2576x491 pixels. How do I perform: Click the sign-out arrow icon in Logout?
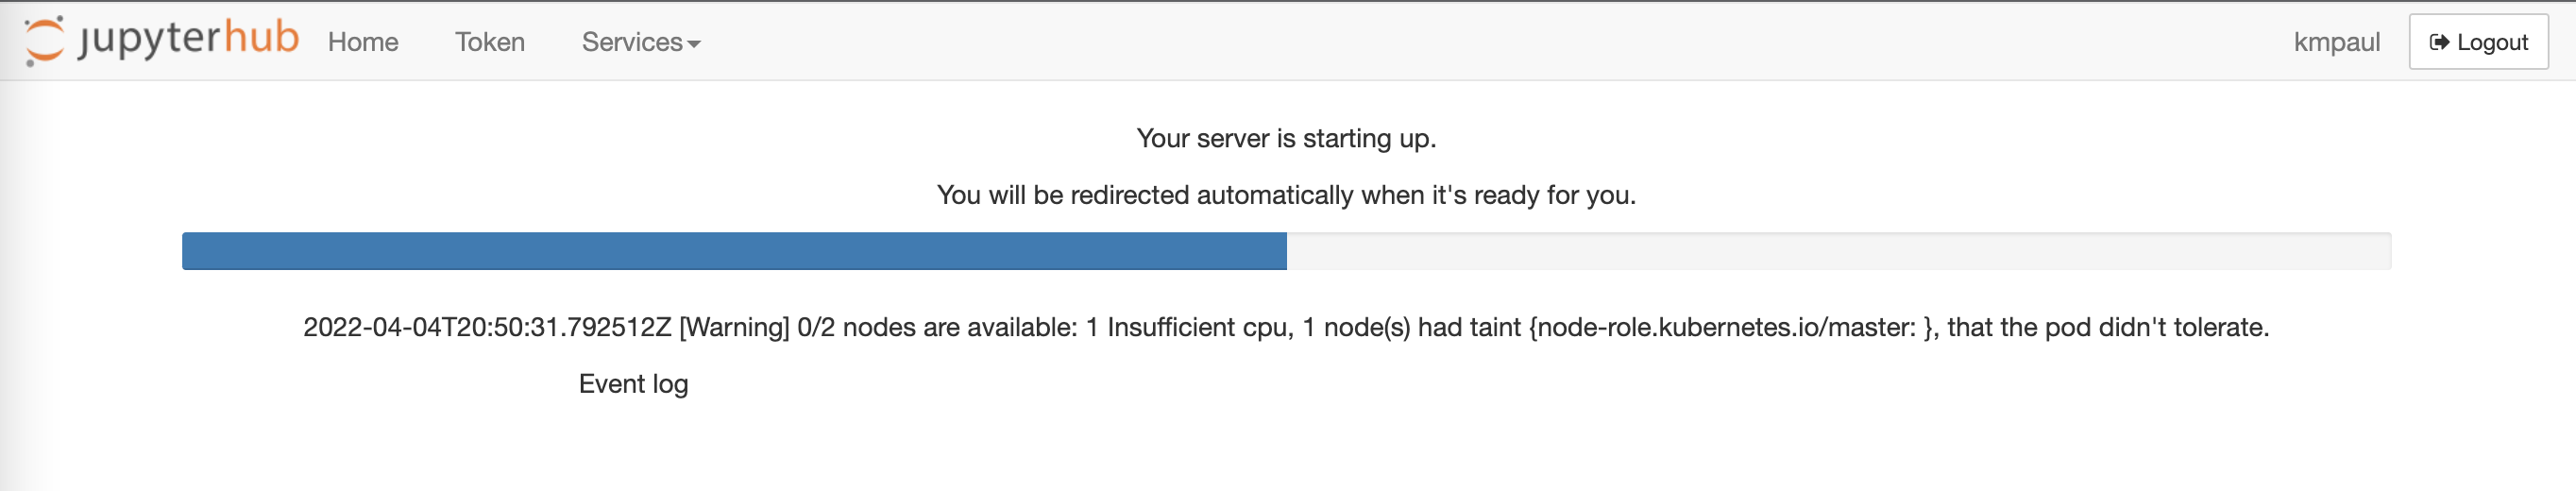(x=2439, y=42)
